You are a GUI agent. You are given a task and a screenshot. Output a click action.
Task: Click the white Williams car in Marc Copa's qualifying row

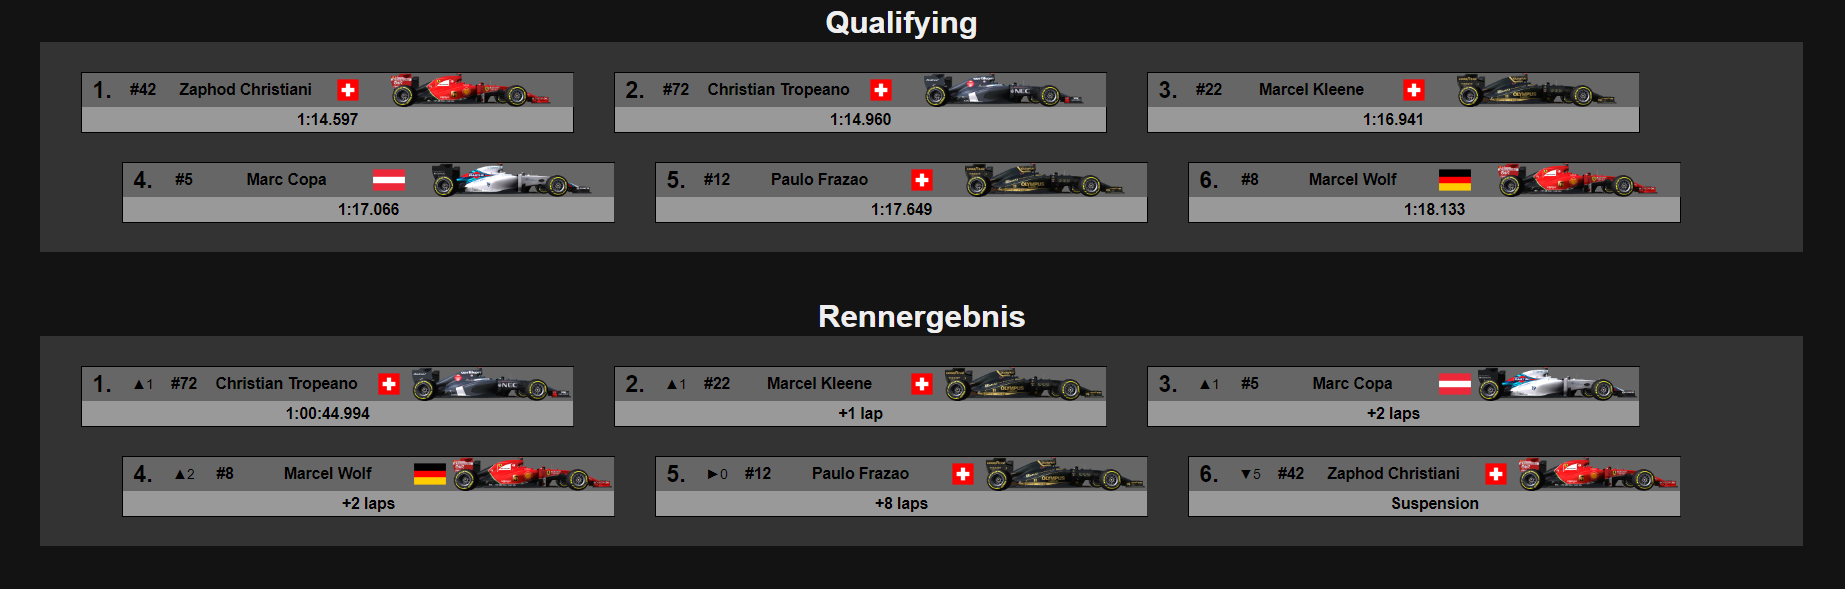coord(511,180)
